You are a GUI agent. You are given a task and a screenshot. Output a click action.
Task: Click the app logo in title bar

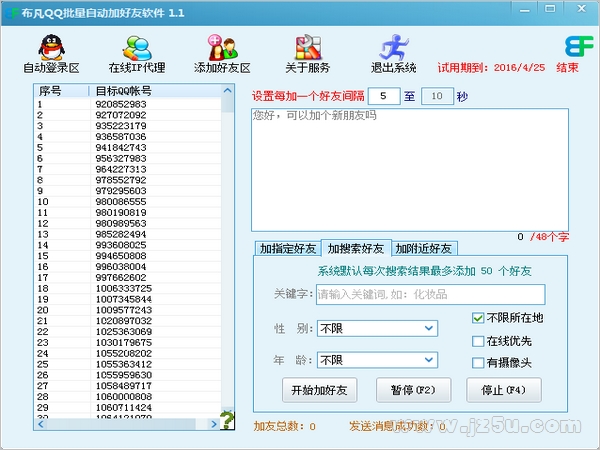10,13
